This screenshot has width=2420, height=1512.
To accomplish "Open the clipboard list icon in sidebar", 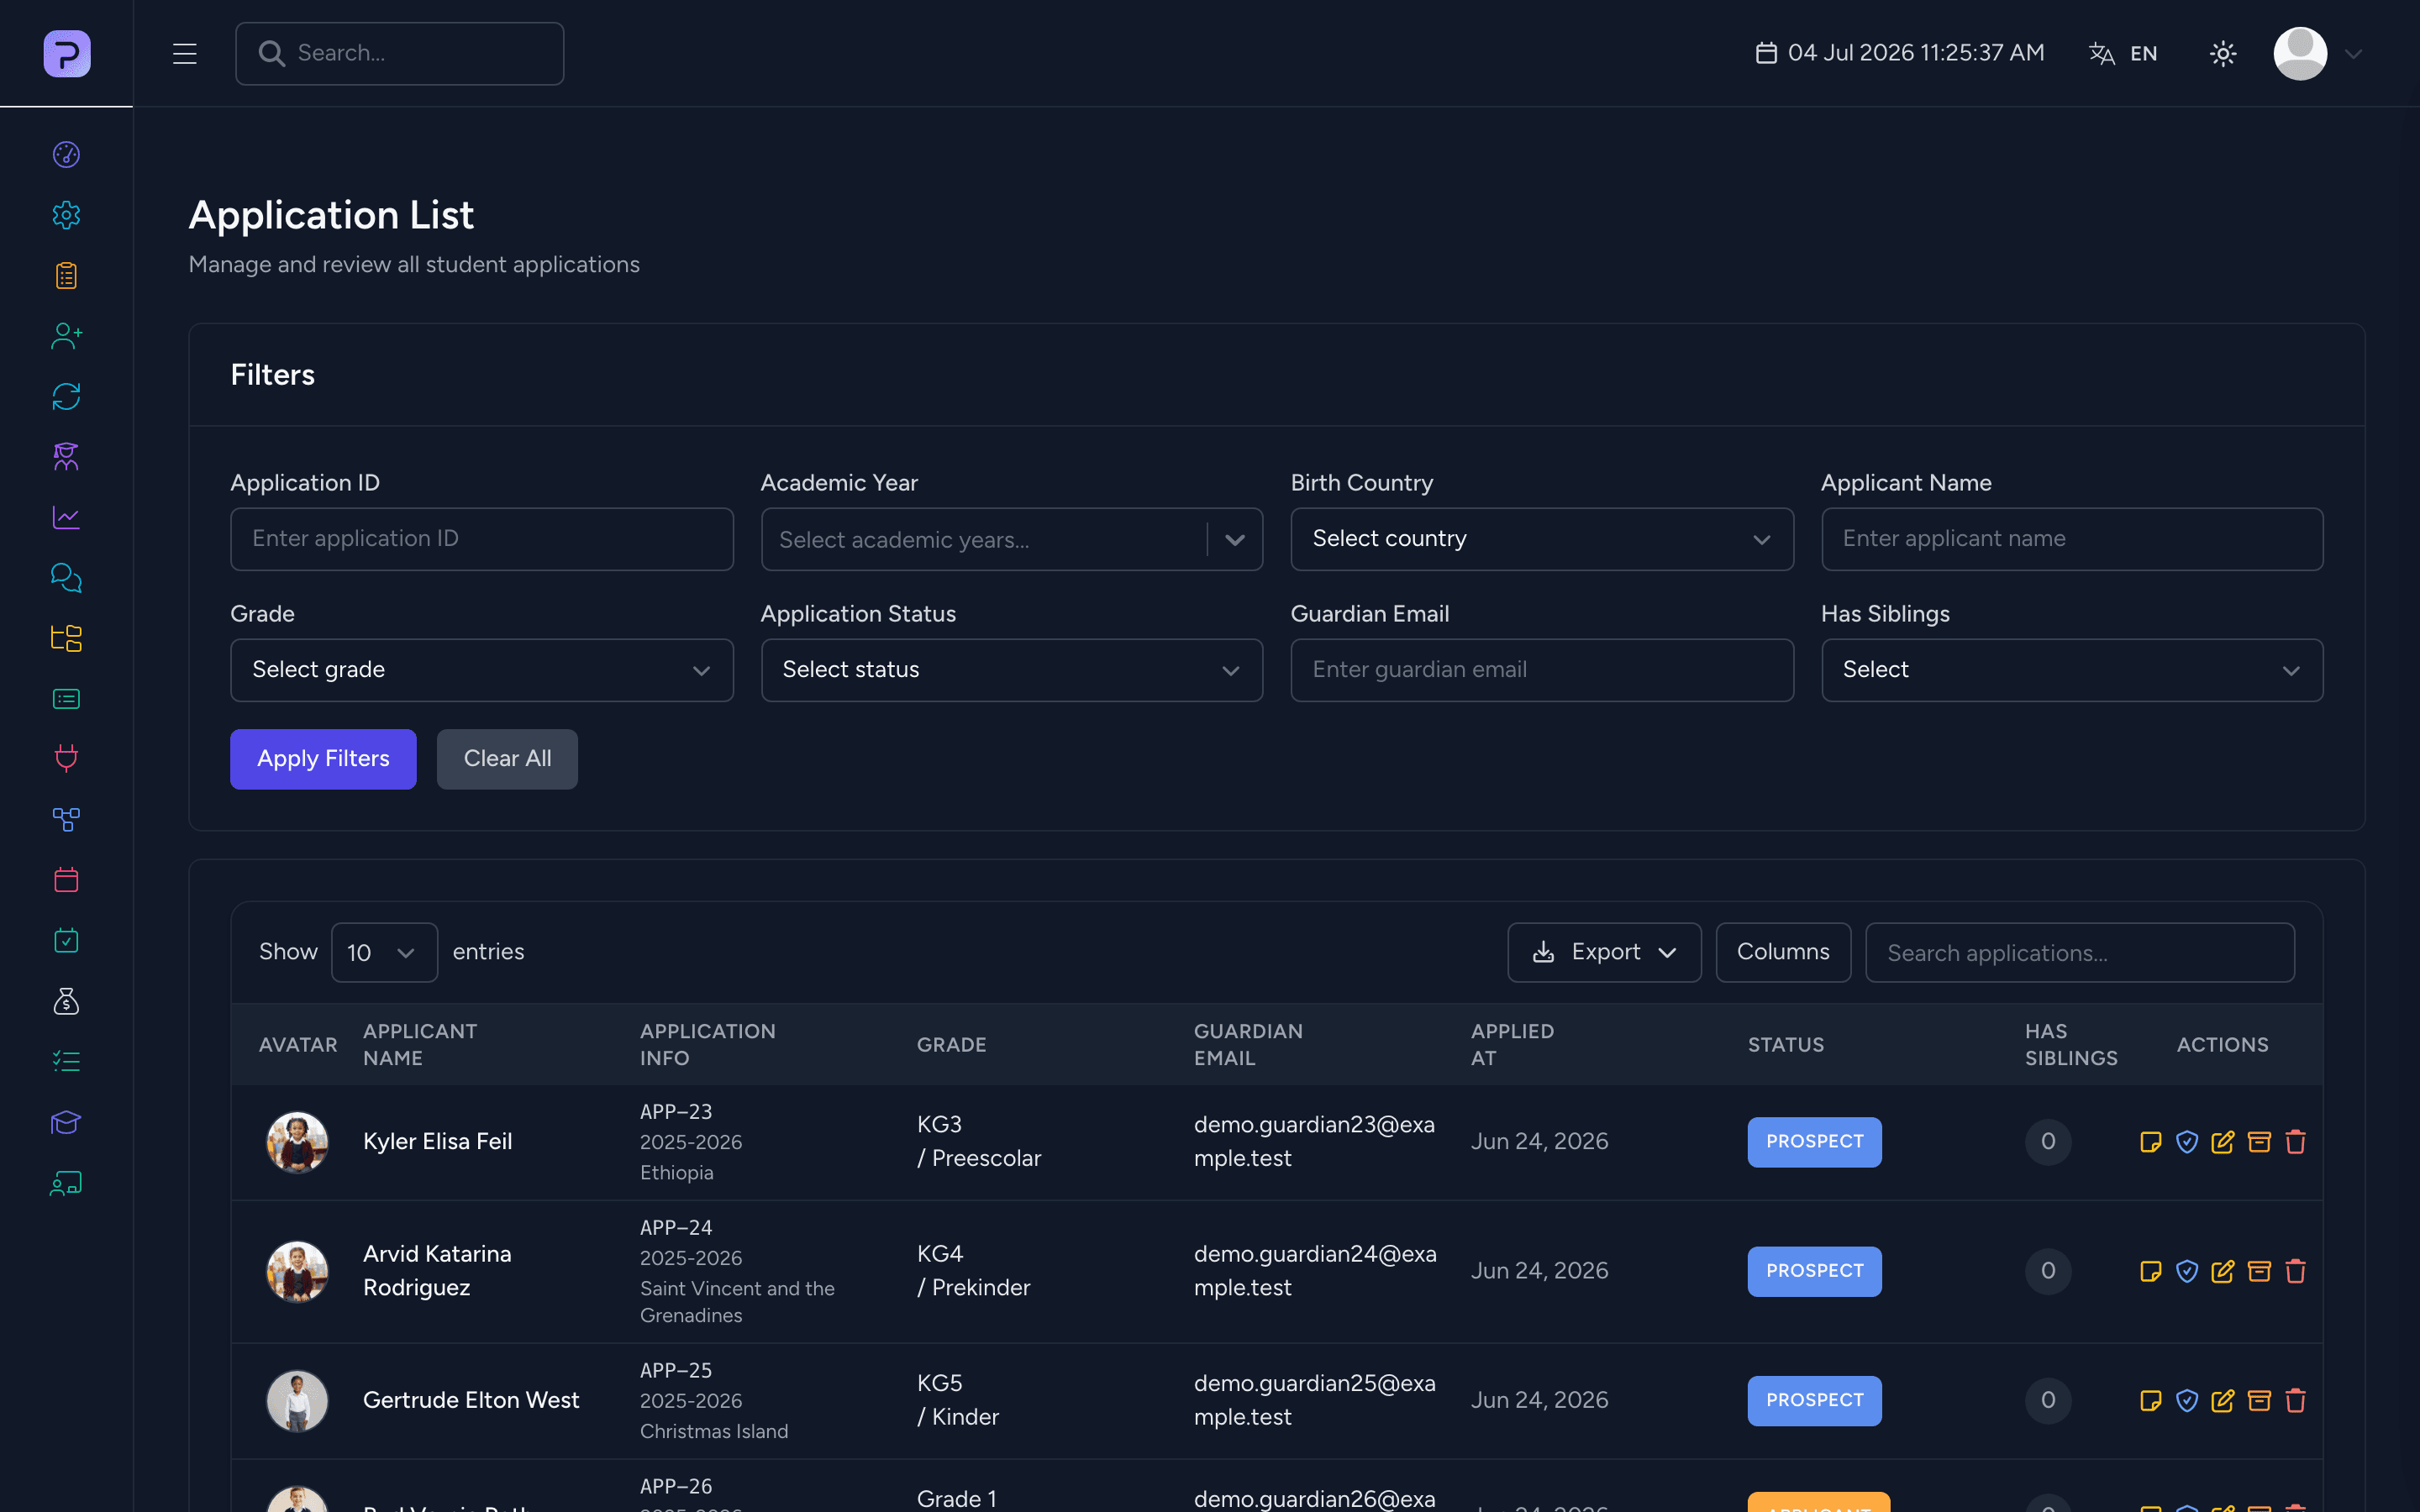I will click(66, 275).
